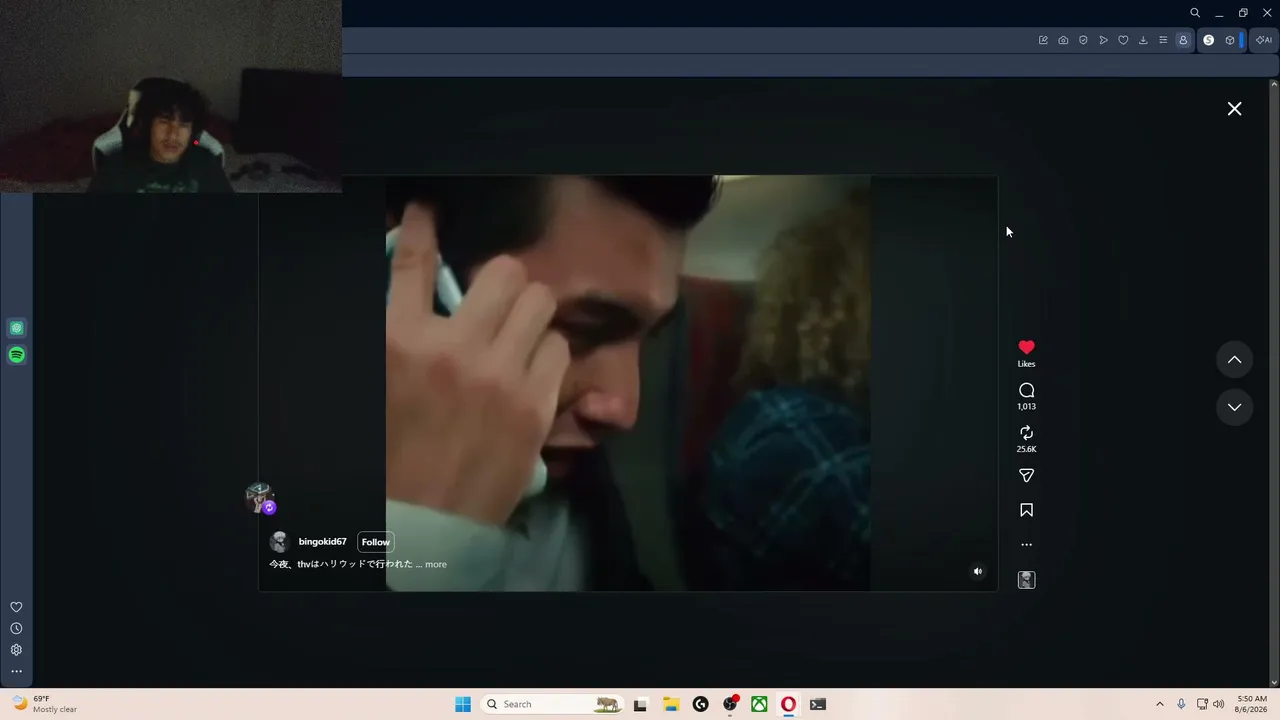Image resolution: width=1280 pixels, height=720 pixels.
Task: Open the Opera downloads icon
Action: [1143, 40]
